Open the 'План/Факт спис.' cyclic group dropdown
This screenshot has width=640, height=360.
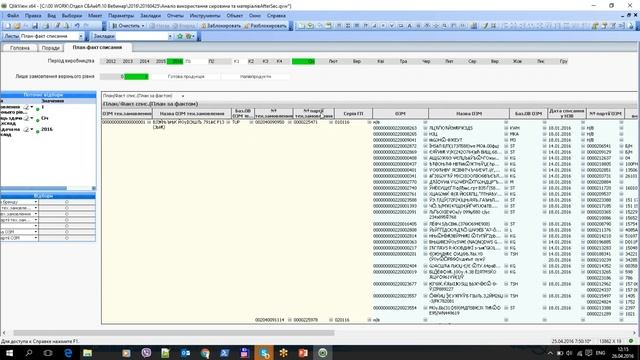click(x=182, y=96)
